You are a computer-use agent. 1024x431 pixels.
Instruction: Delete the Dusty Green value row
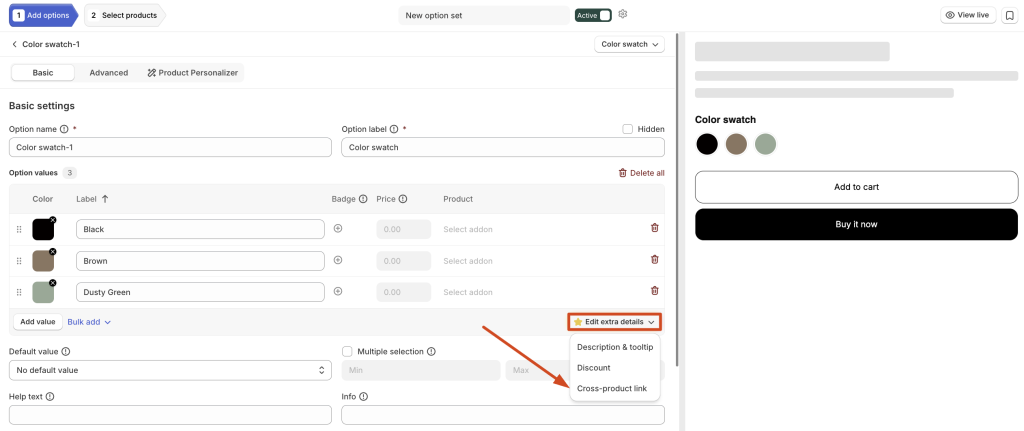pyautogui.click(x=654, y=291)
